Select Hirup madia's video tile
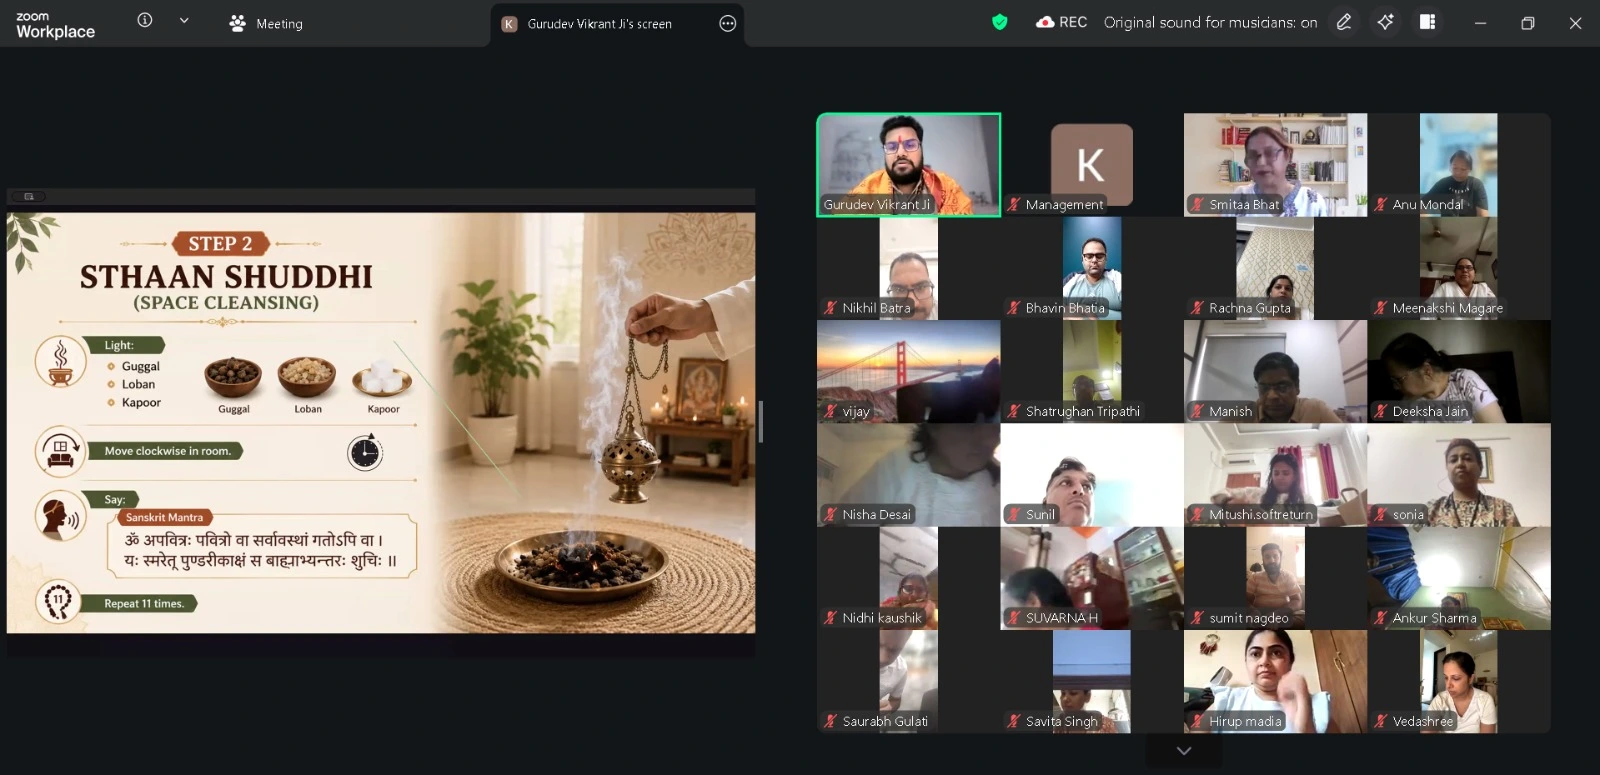Viewport: 1600px width, 775px height. [x=1275, y=681]
